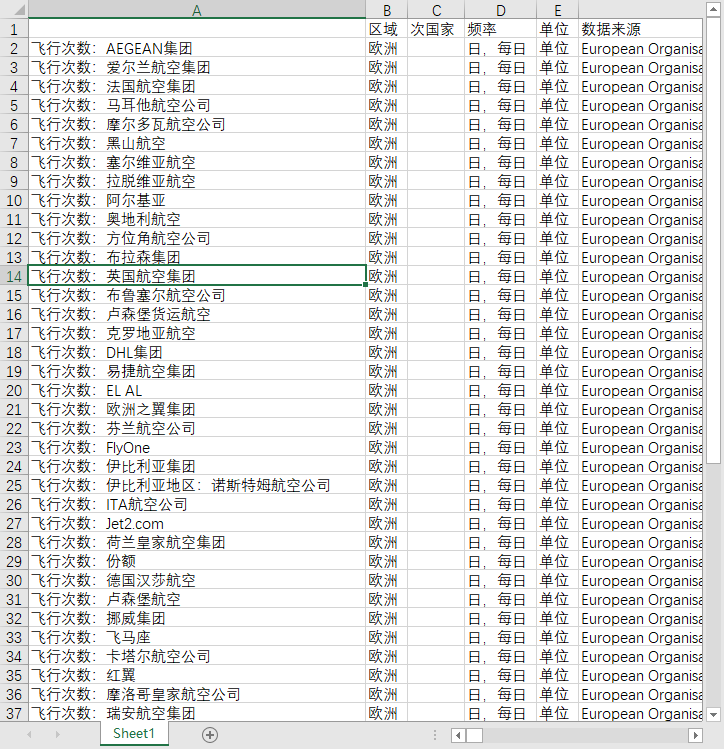Select cell '飞行次数: 克罗地亚航空'
The height and width of the screenshot is (749, 724).
coord(197,333)
